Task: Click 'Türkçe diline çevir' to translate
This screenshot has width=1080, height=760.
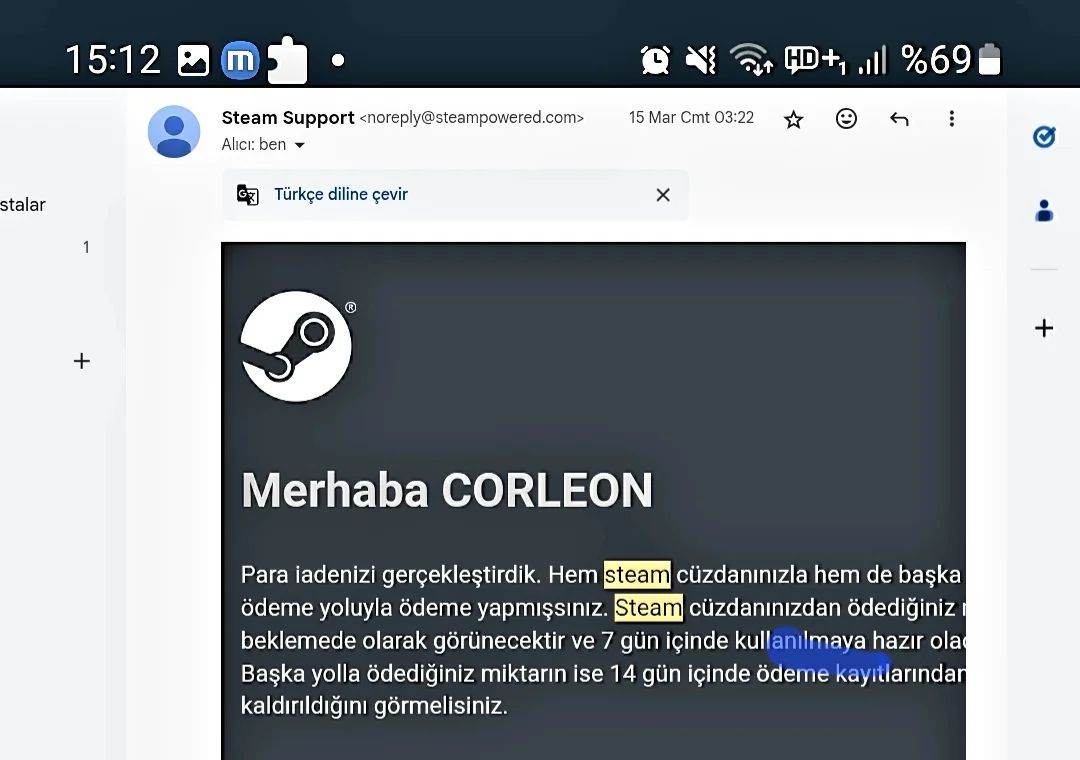Action: [341, 194]
